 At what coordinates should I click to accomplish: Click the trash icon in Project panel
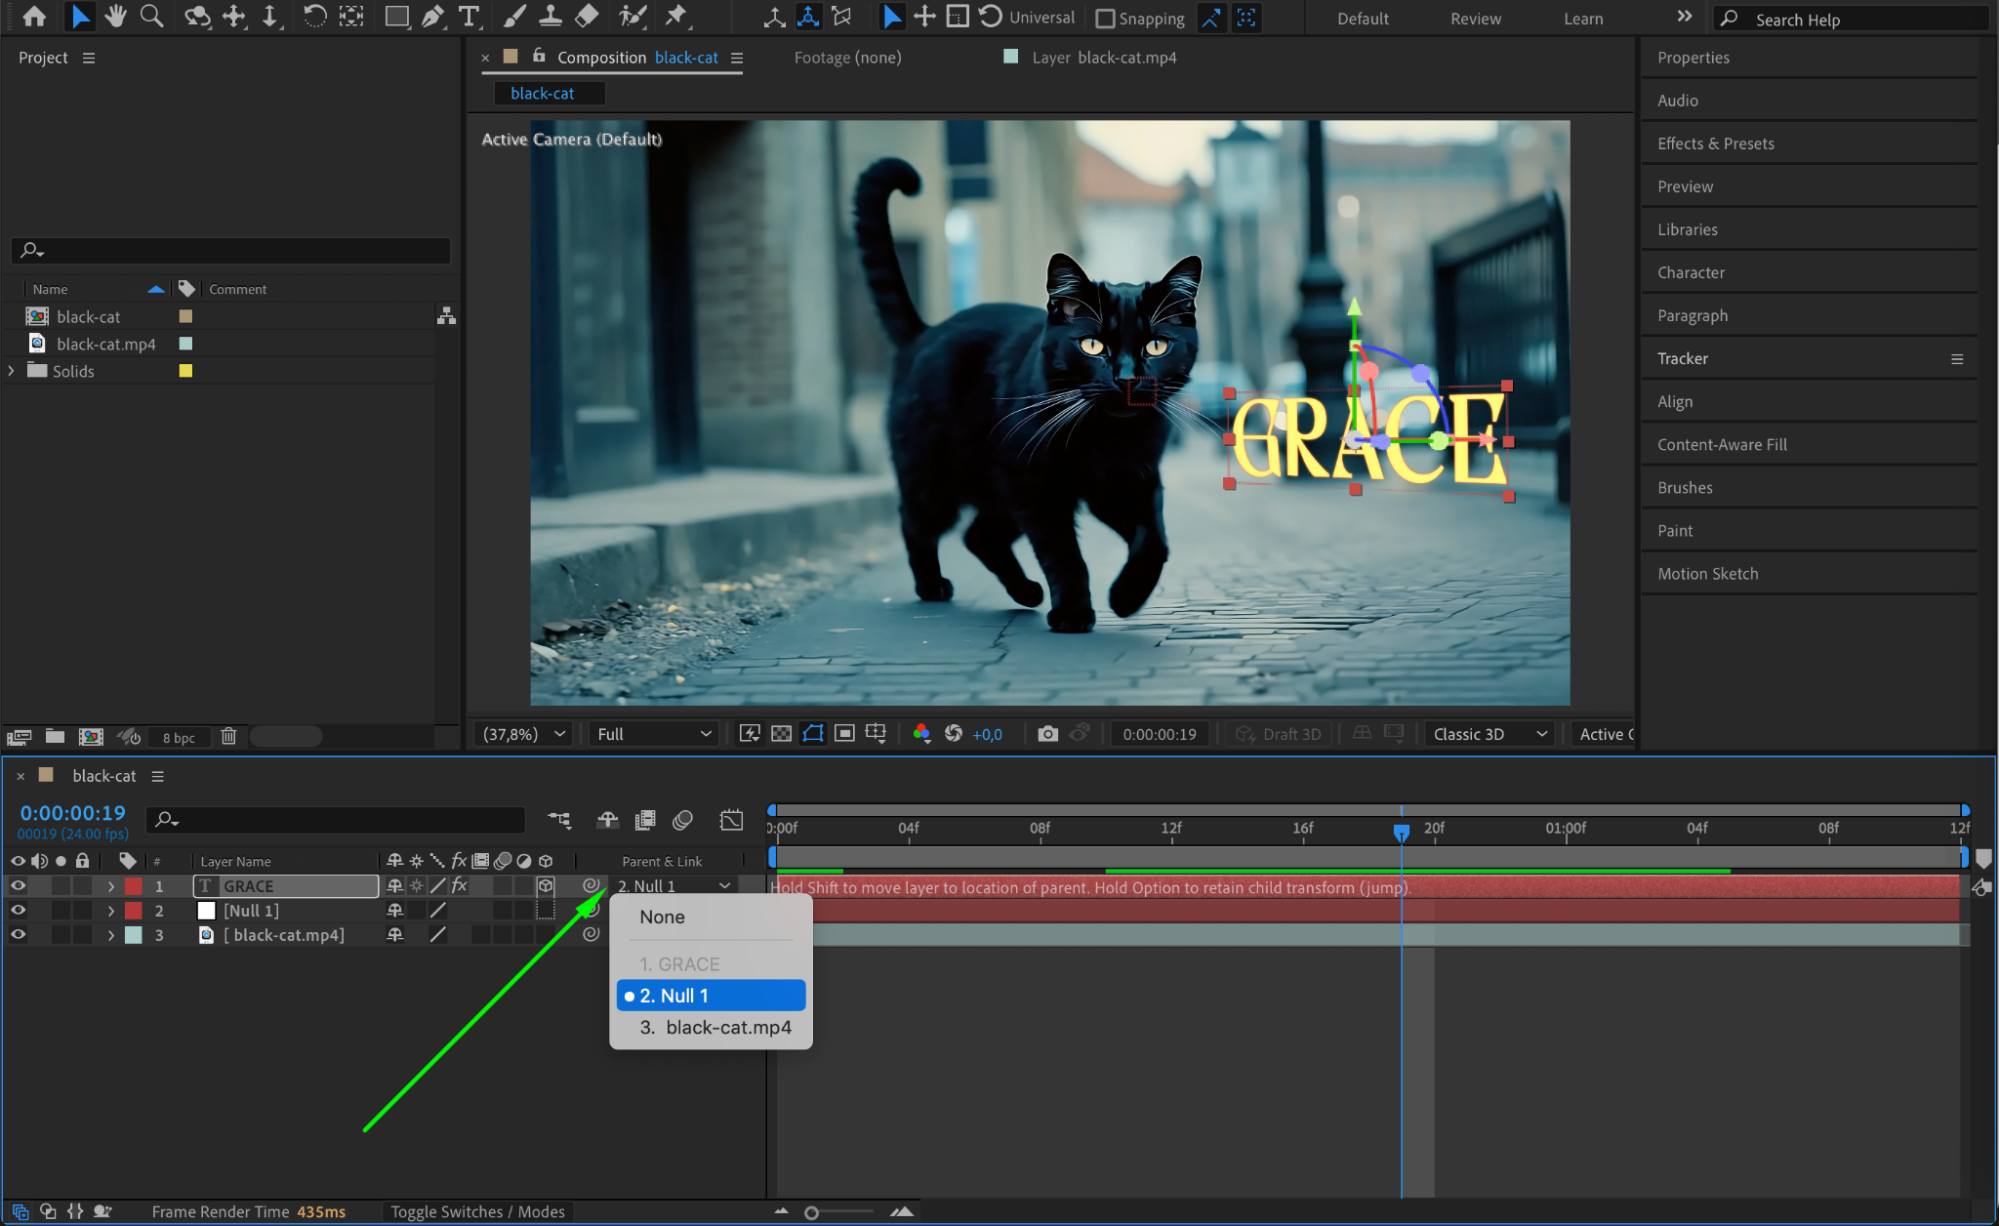228,737
